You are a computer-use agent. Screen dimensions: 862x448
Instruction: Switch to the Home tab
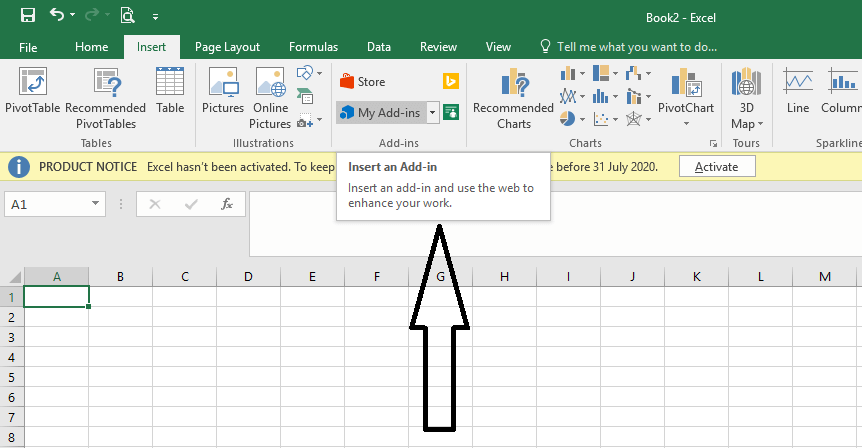91,47
